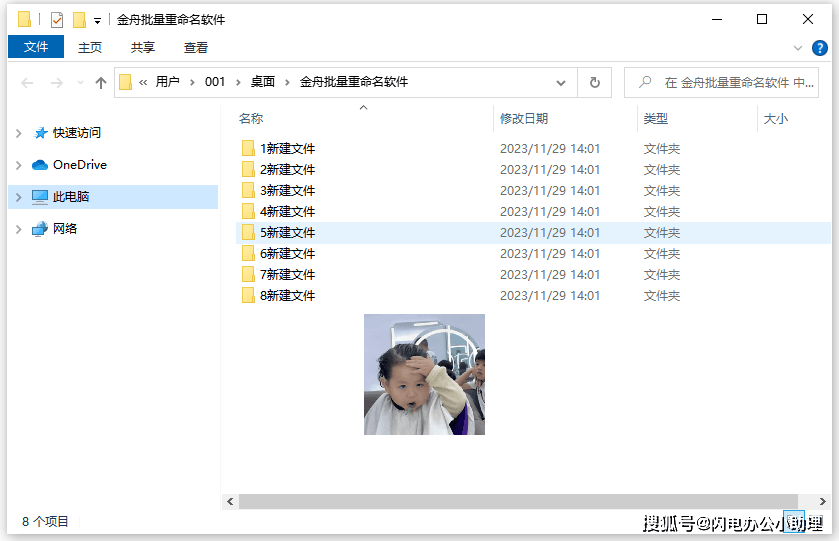
Task: Open Customize Quick Access Toolbar dropdown
Action: point(97,21)
